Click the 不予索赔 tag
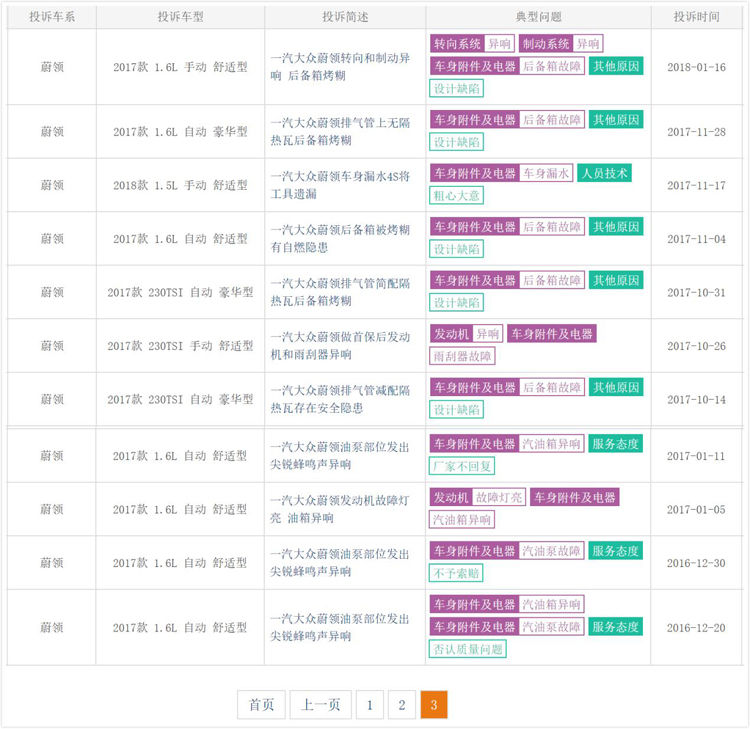750x729 pixels. [456, 573]
